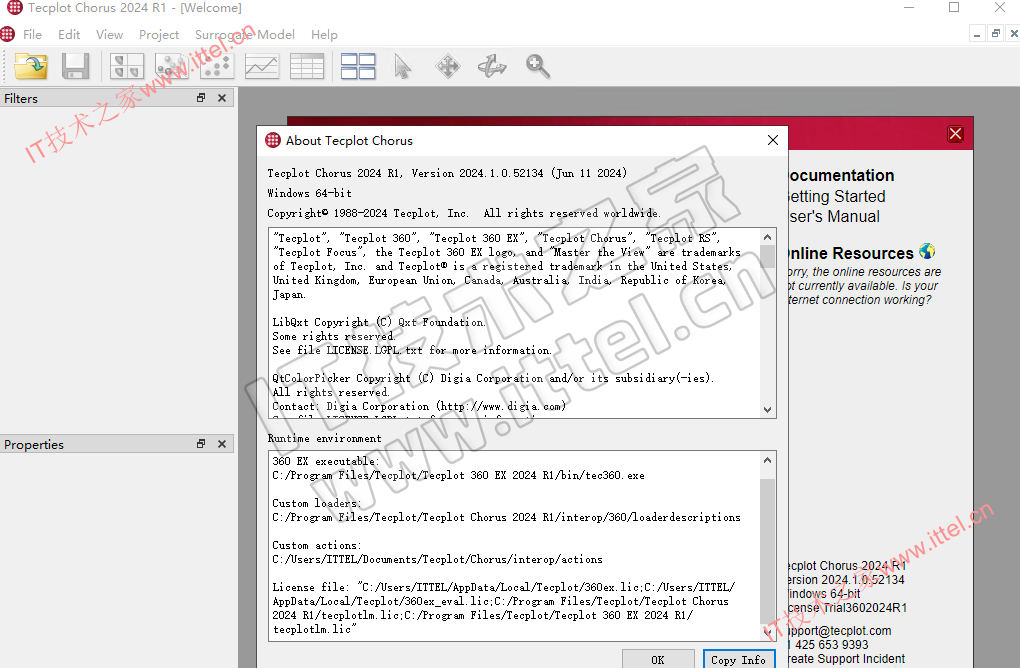1020x668 pixels.
Task: Float the Properties panel
Action: pos(201,444)
